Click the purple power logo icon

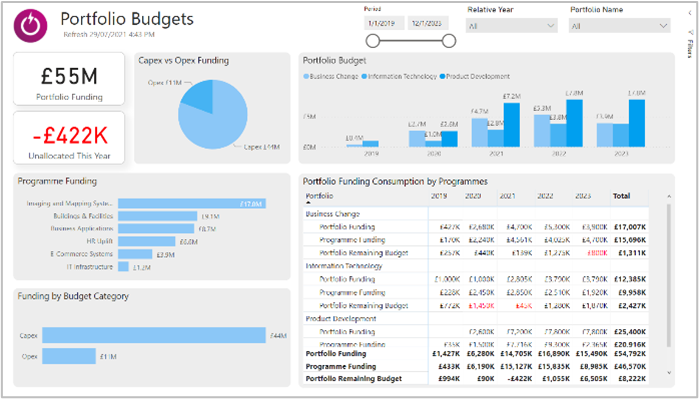click(x=30, y=27)
